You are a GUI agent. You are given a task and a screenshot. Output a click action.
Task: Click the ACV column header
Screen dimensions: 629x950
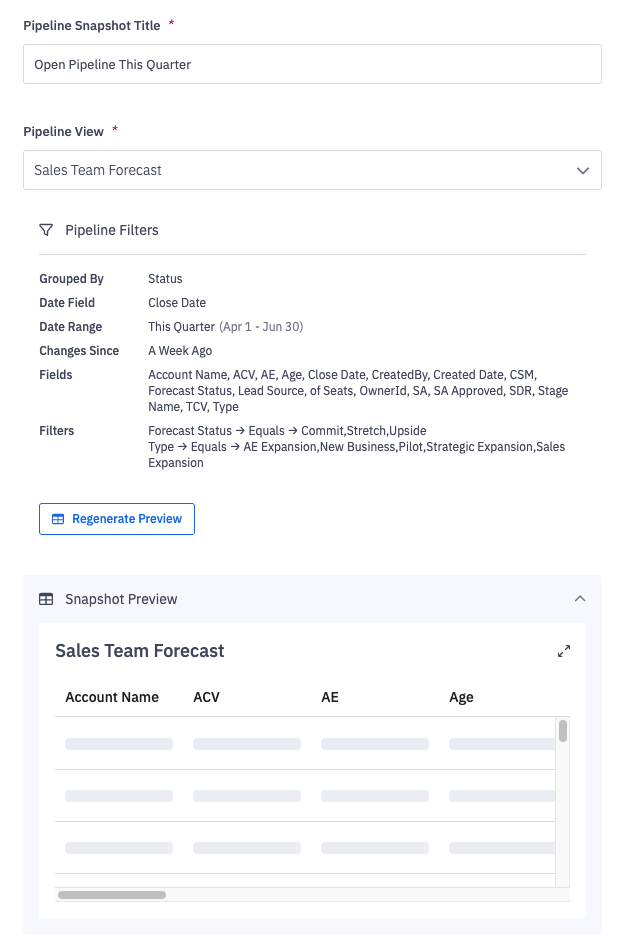(x=206, y=697)
